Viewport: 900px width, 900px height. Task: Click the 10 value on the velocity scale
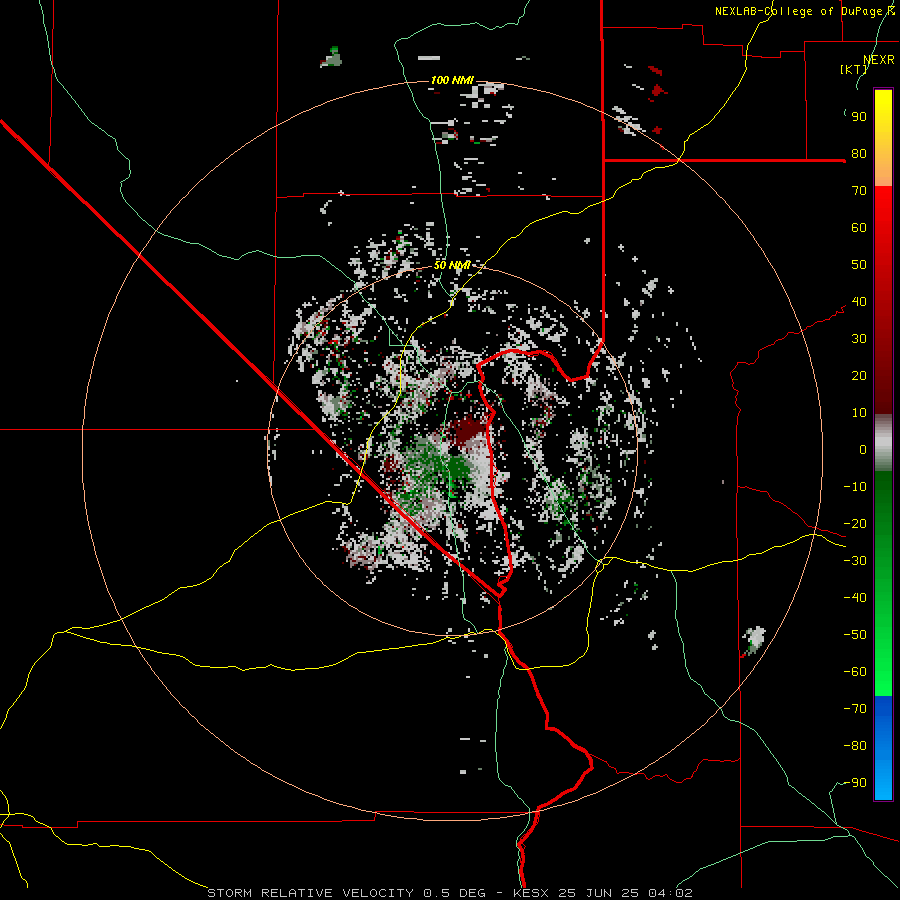point(859,413)
